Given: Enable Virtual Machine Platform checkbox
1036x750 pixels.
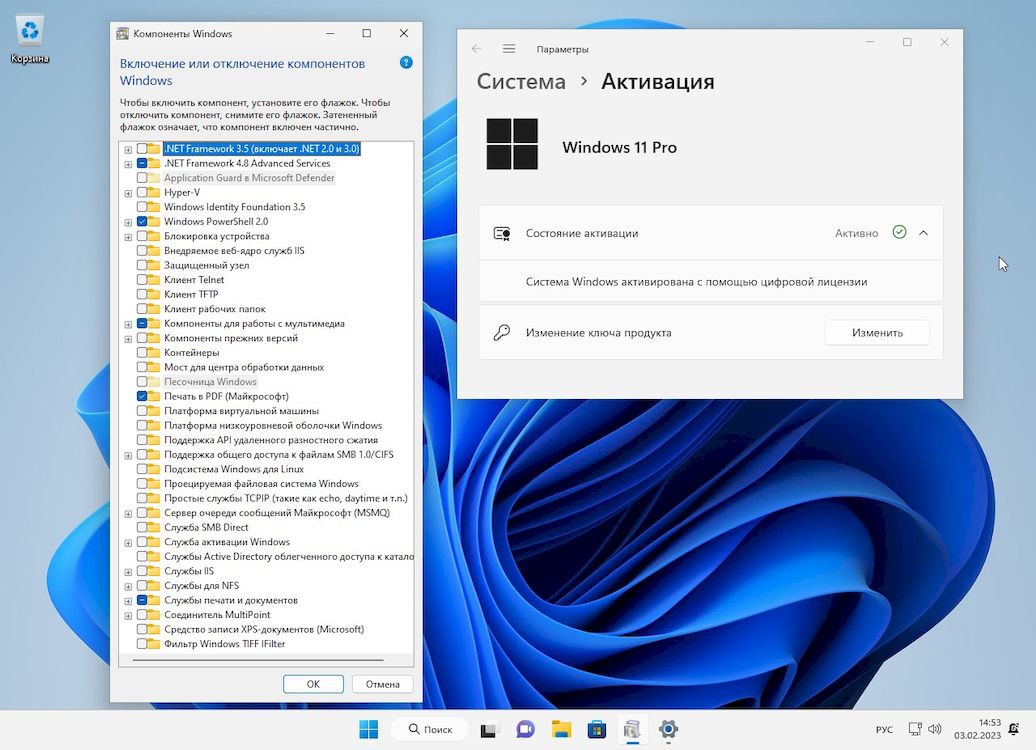Looking at the screenshot, I should [x=142, y=410].
